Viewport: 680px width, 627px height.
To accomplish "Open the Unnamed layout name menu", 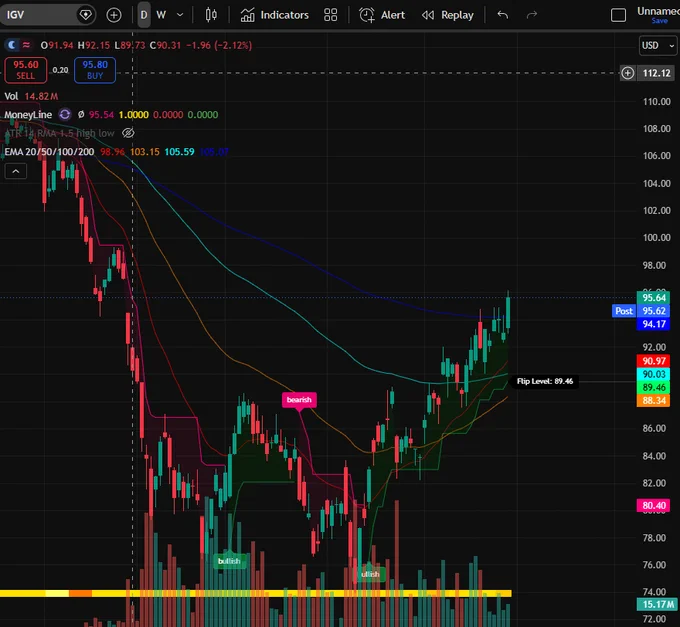I will coord(657,11).
